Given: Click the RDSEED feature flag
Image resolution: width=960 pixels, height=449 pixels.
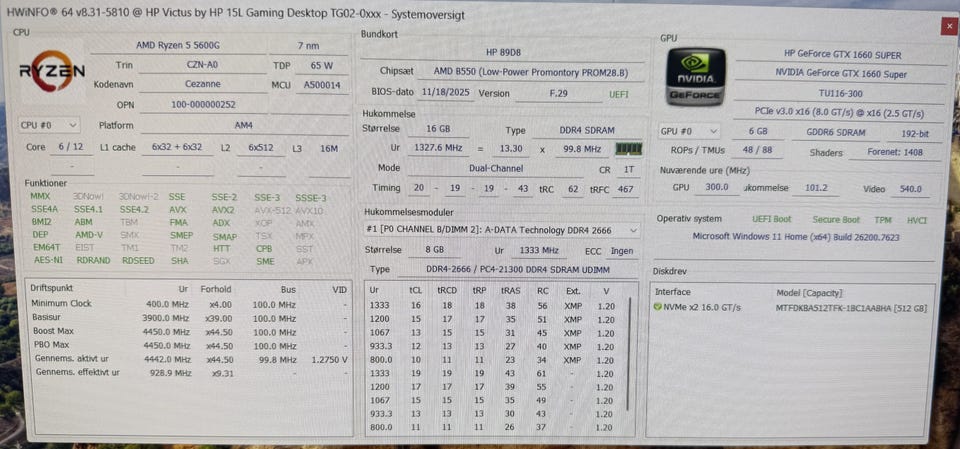Looking at the screenshot, I should tap(138, 260).
